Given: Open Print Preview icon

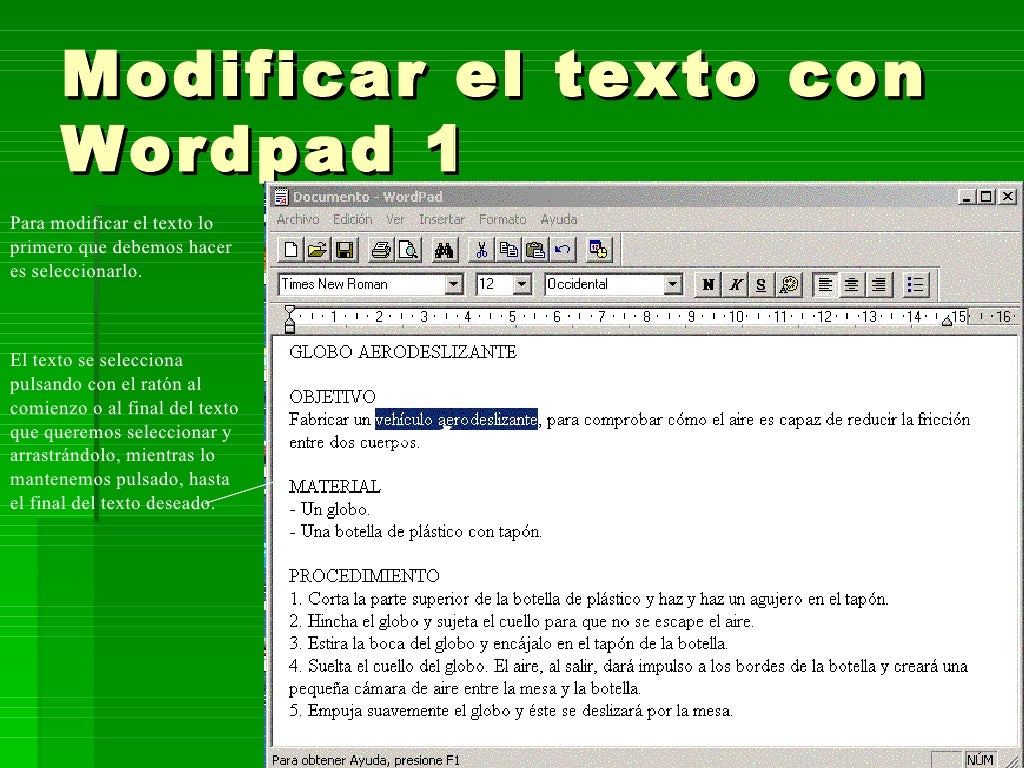Looking at the screenshot, I should pos(409,249).
